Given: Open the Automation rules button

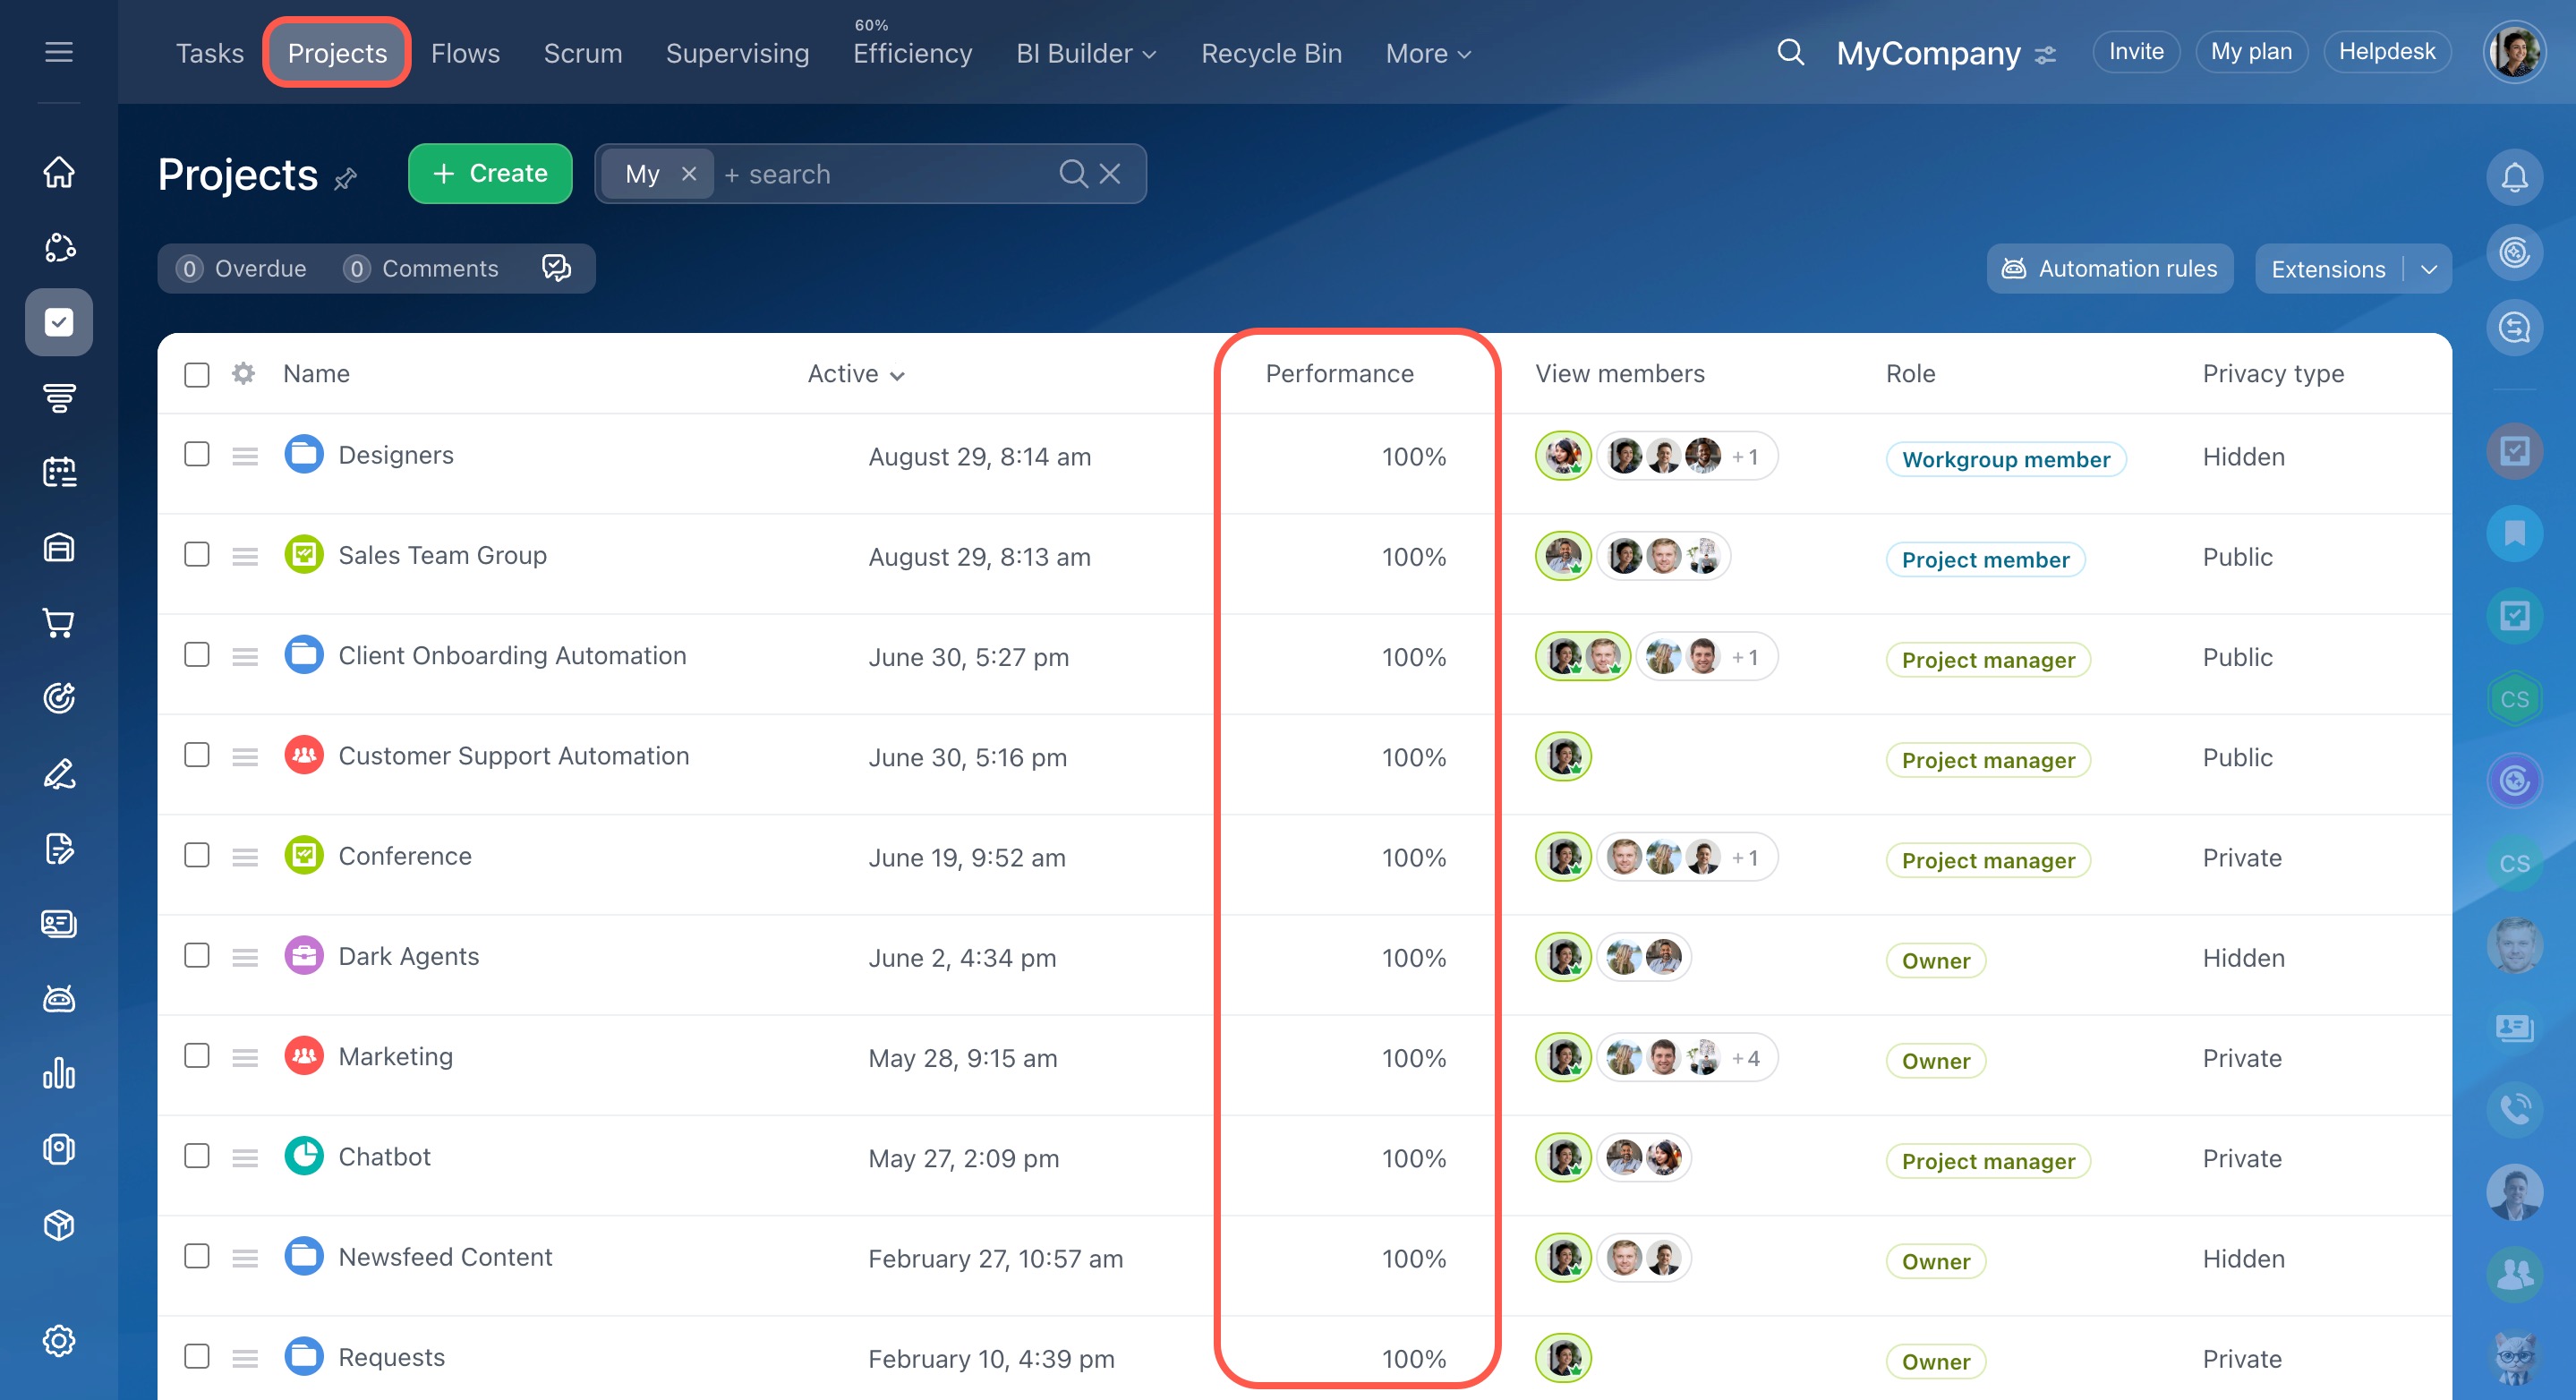Looking at the screenshot, I should (x=2109, y=269).
